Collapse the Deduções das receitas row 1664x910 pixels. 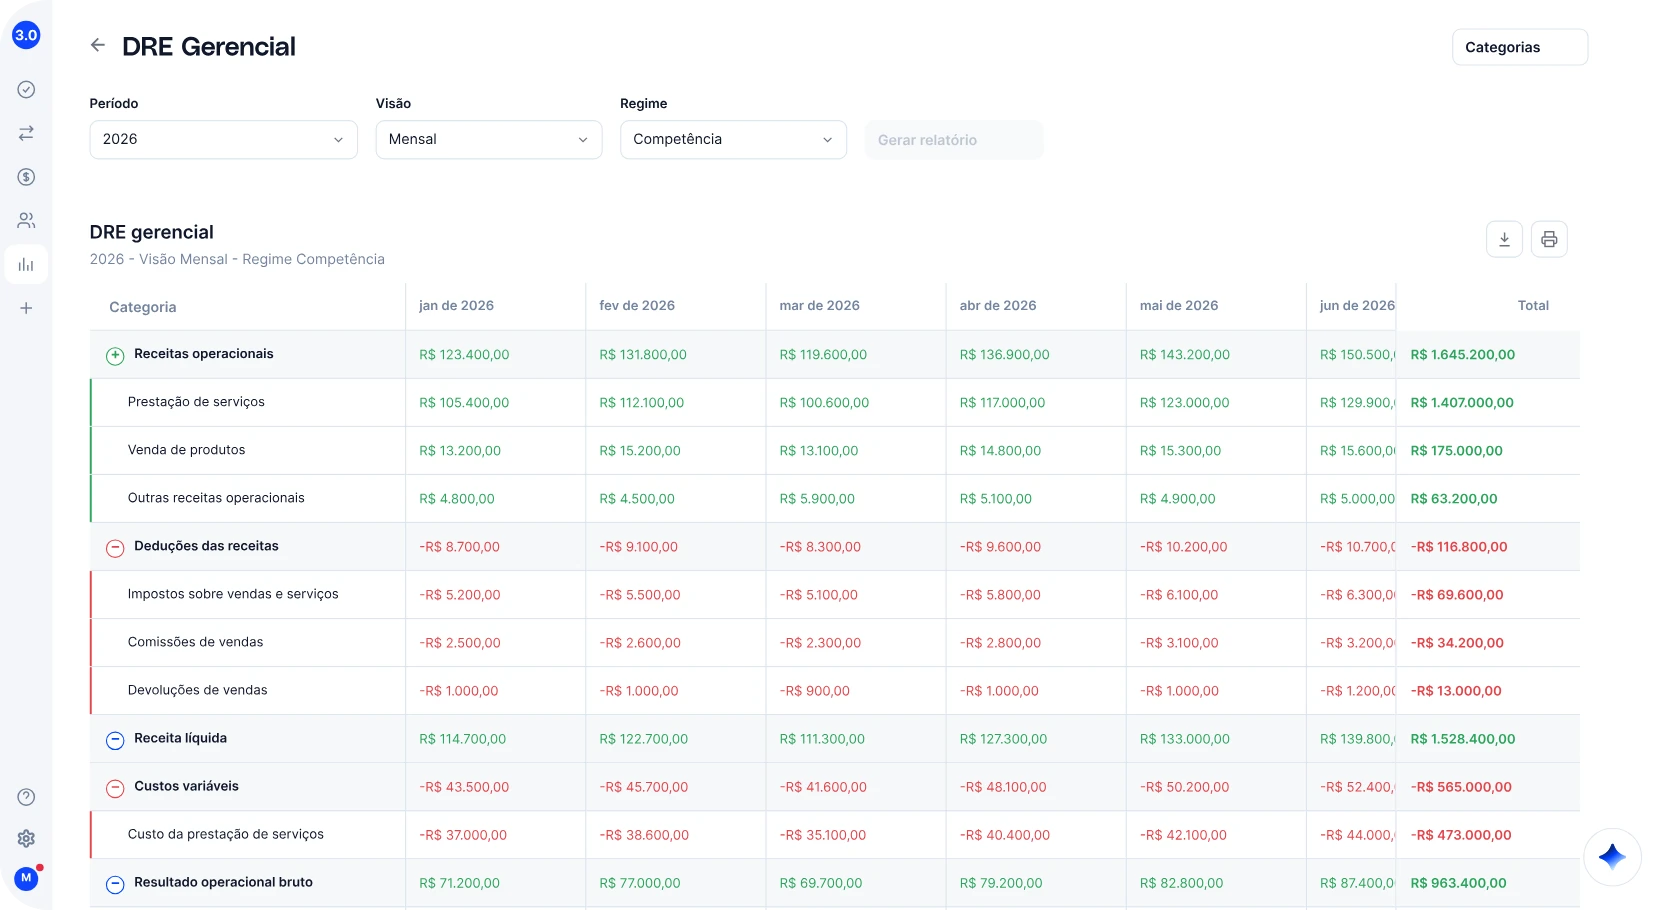coord(115,548)
